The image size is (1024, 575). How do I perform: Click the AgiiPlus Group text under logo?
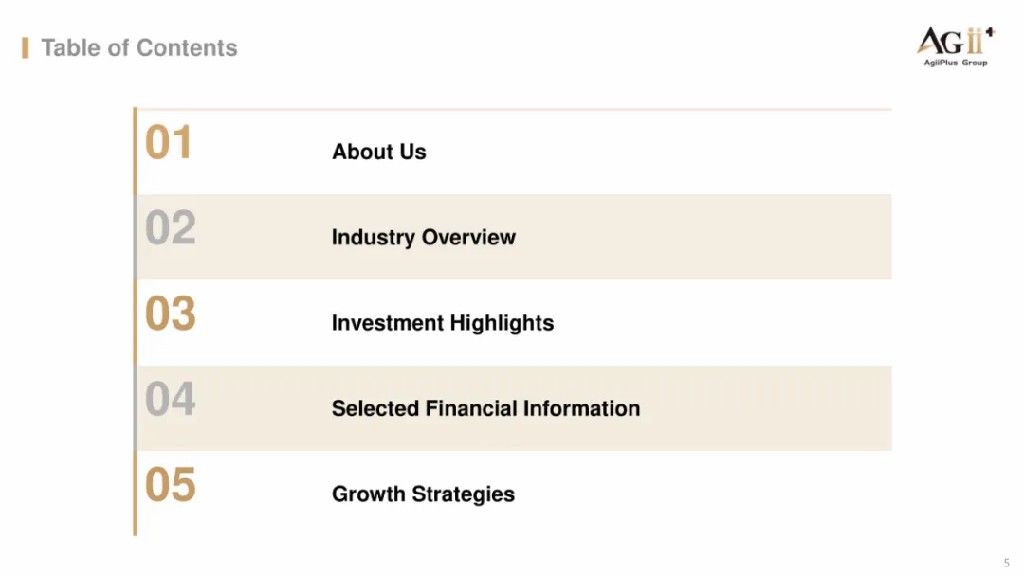tap(955, 63)
